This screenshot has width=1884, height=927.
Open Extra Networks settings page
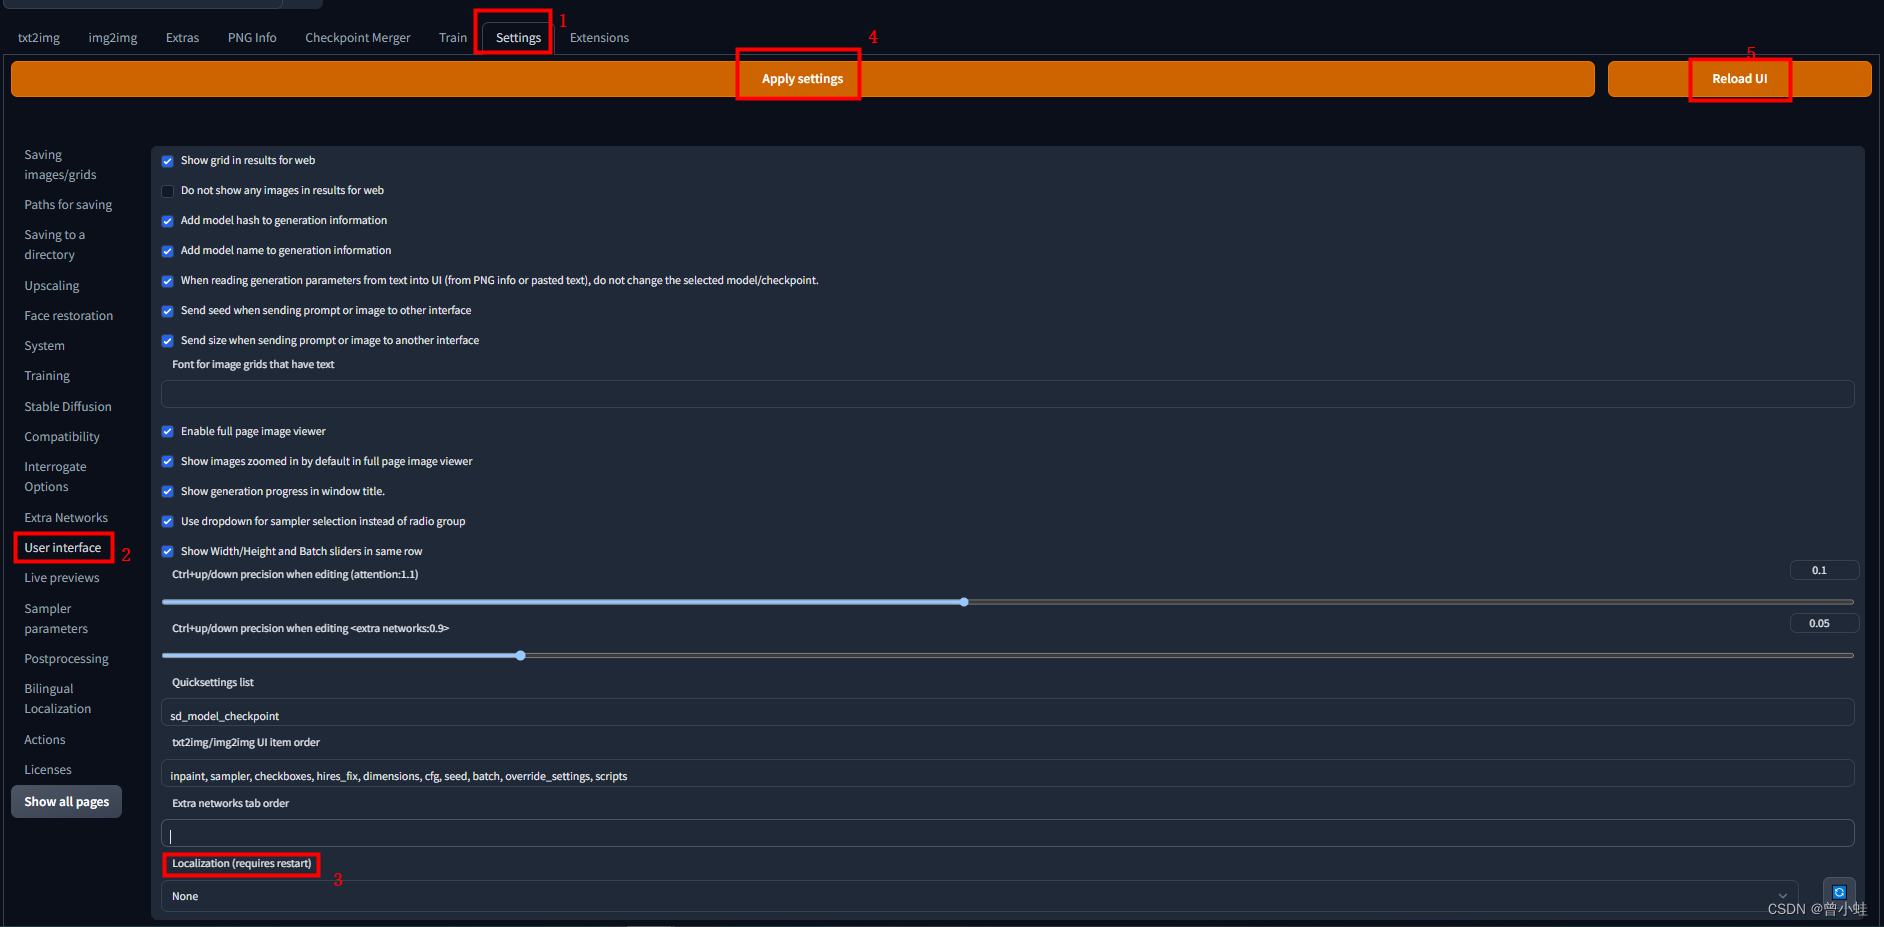pyautogui.click(x=66, y=518)
